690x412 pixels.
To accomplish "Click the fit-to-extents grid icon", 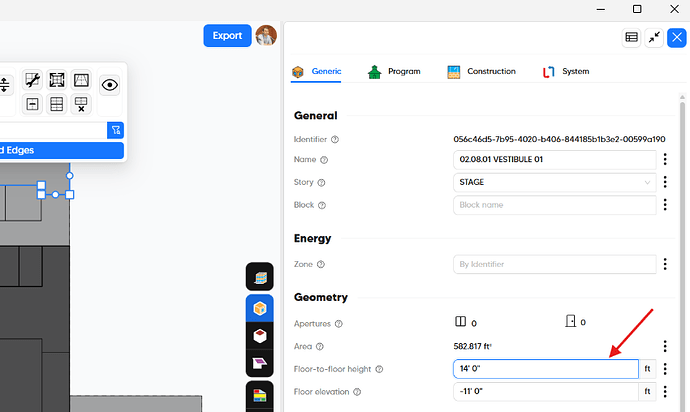I will (x=57, y=80).
